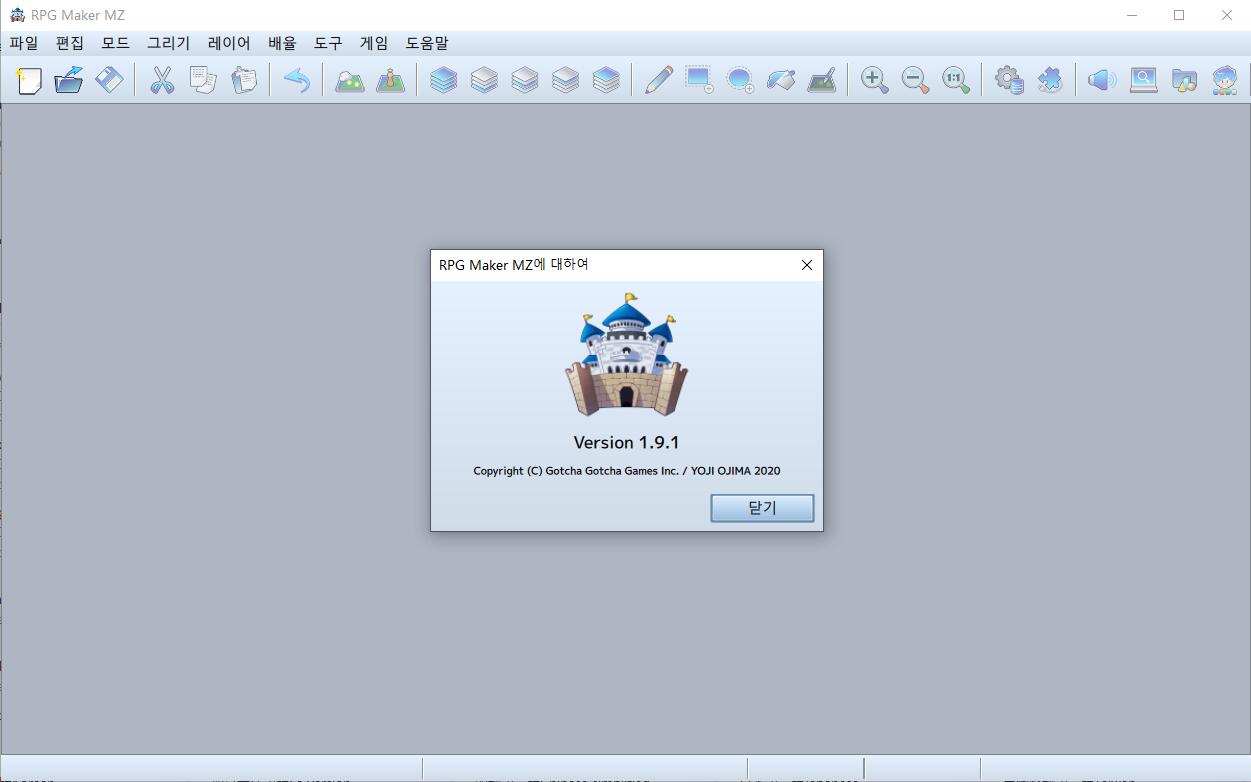Select the Rectangle drawing tool

point(699,80)
